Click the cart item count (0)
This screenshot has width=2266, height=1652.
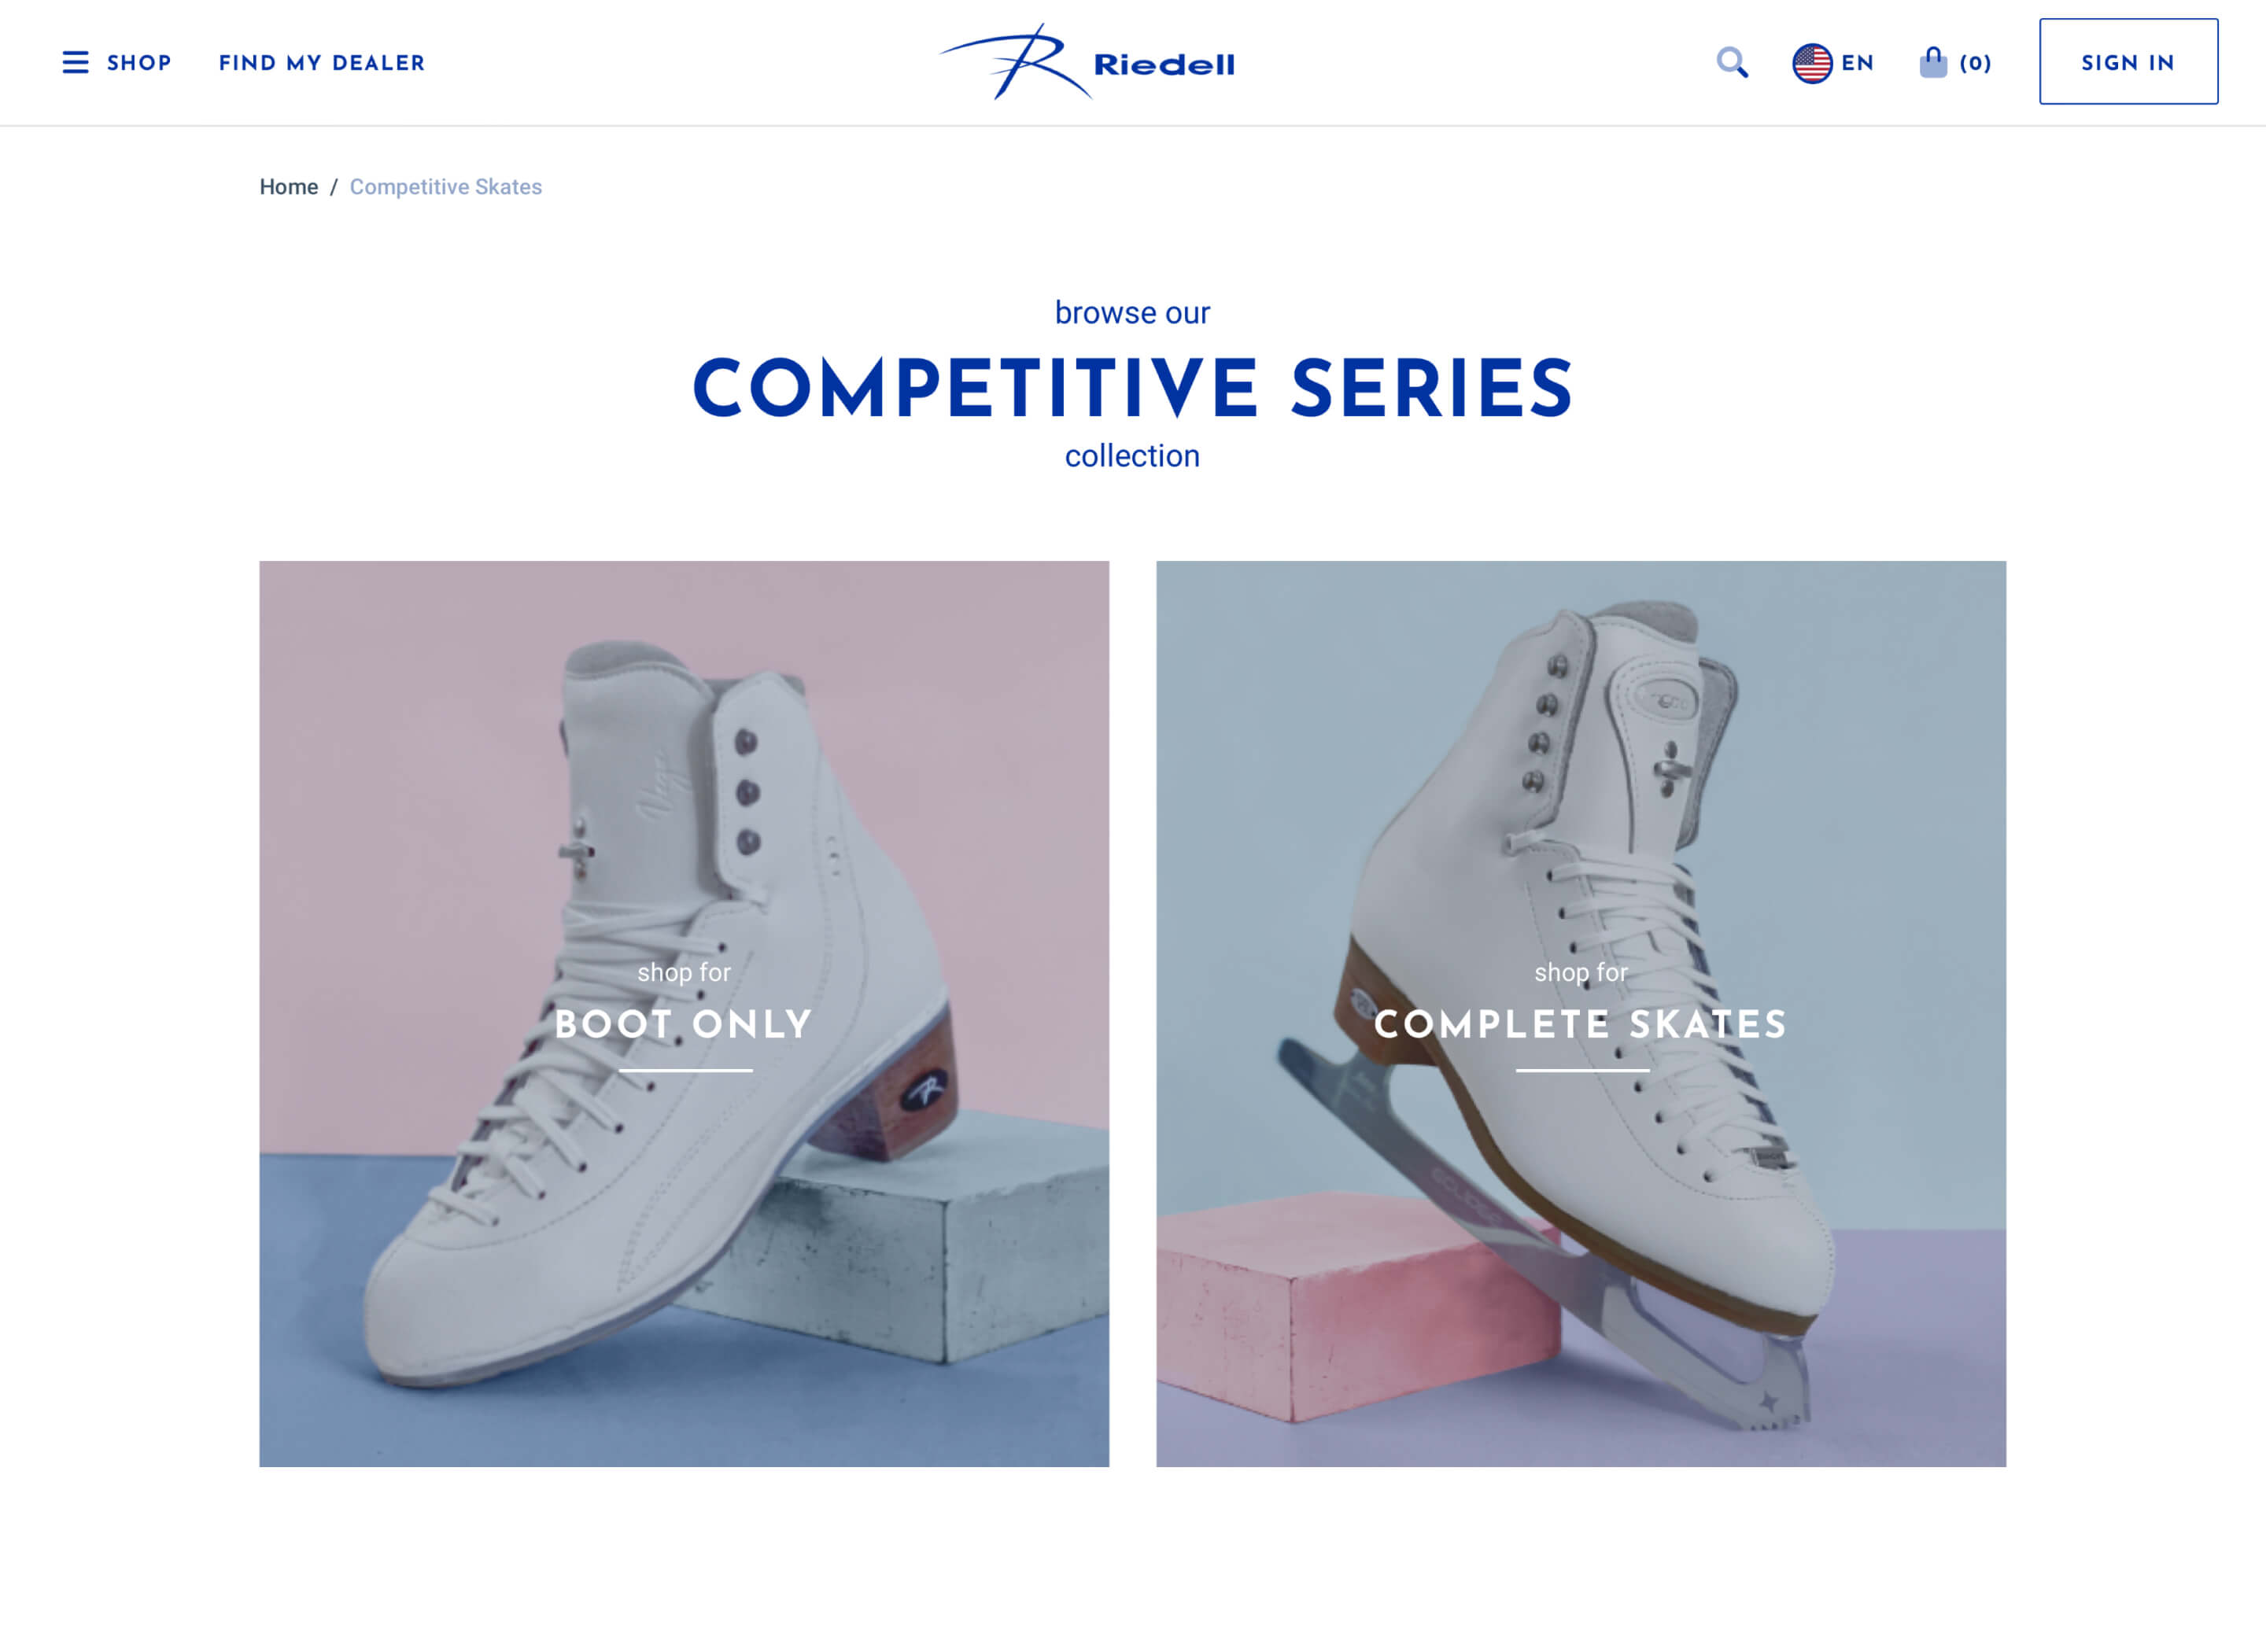tap(1975, 63)
